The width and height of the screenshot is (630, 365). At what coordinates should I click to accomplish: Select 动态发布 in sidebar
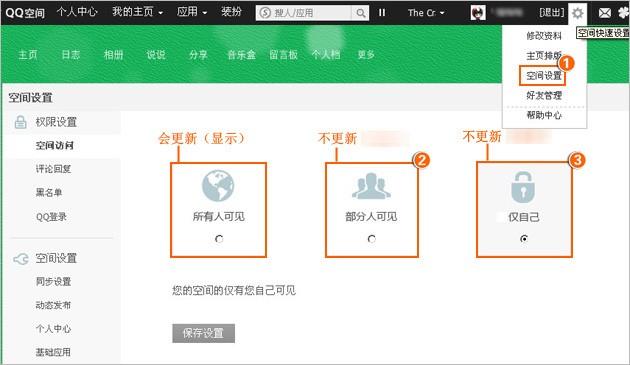[53, 306]
